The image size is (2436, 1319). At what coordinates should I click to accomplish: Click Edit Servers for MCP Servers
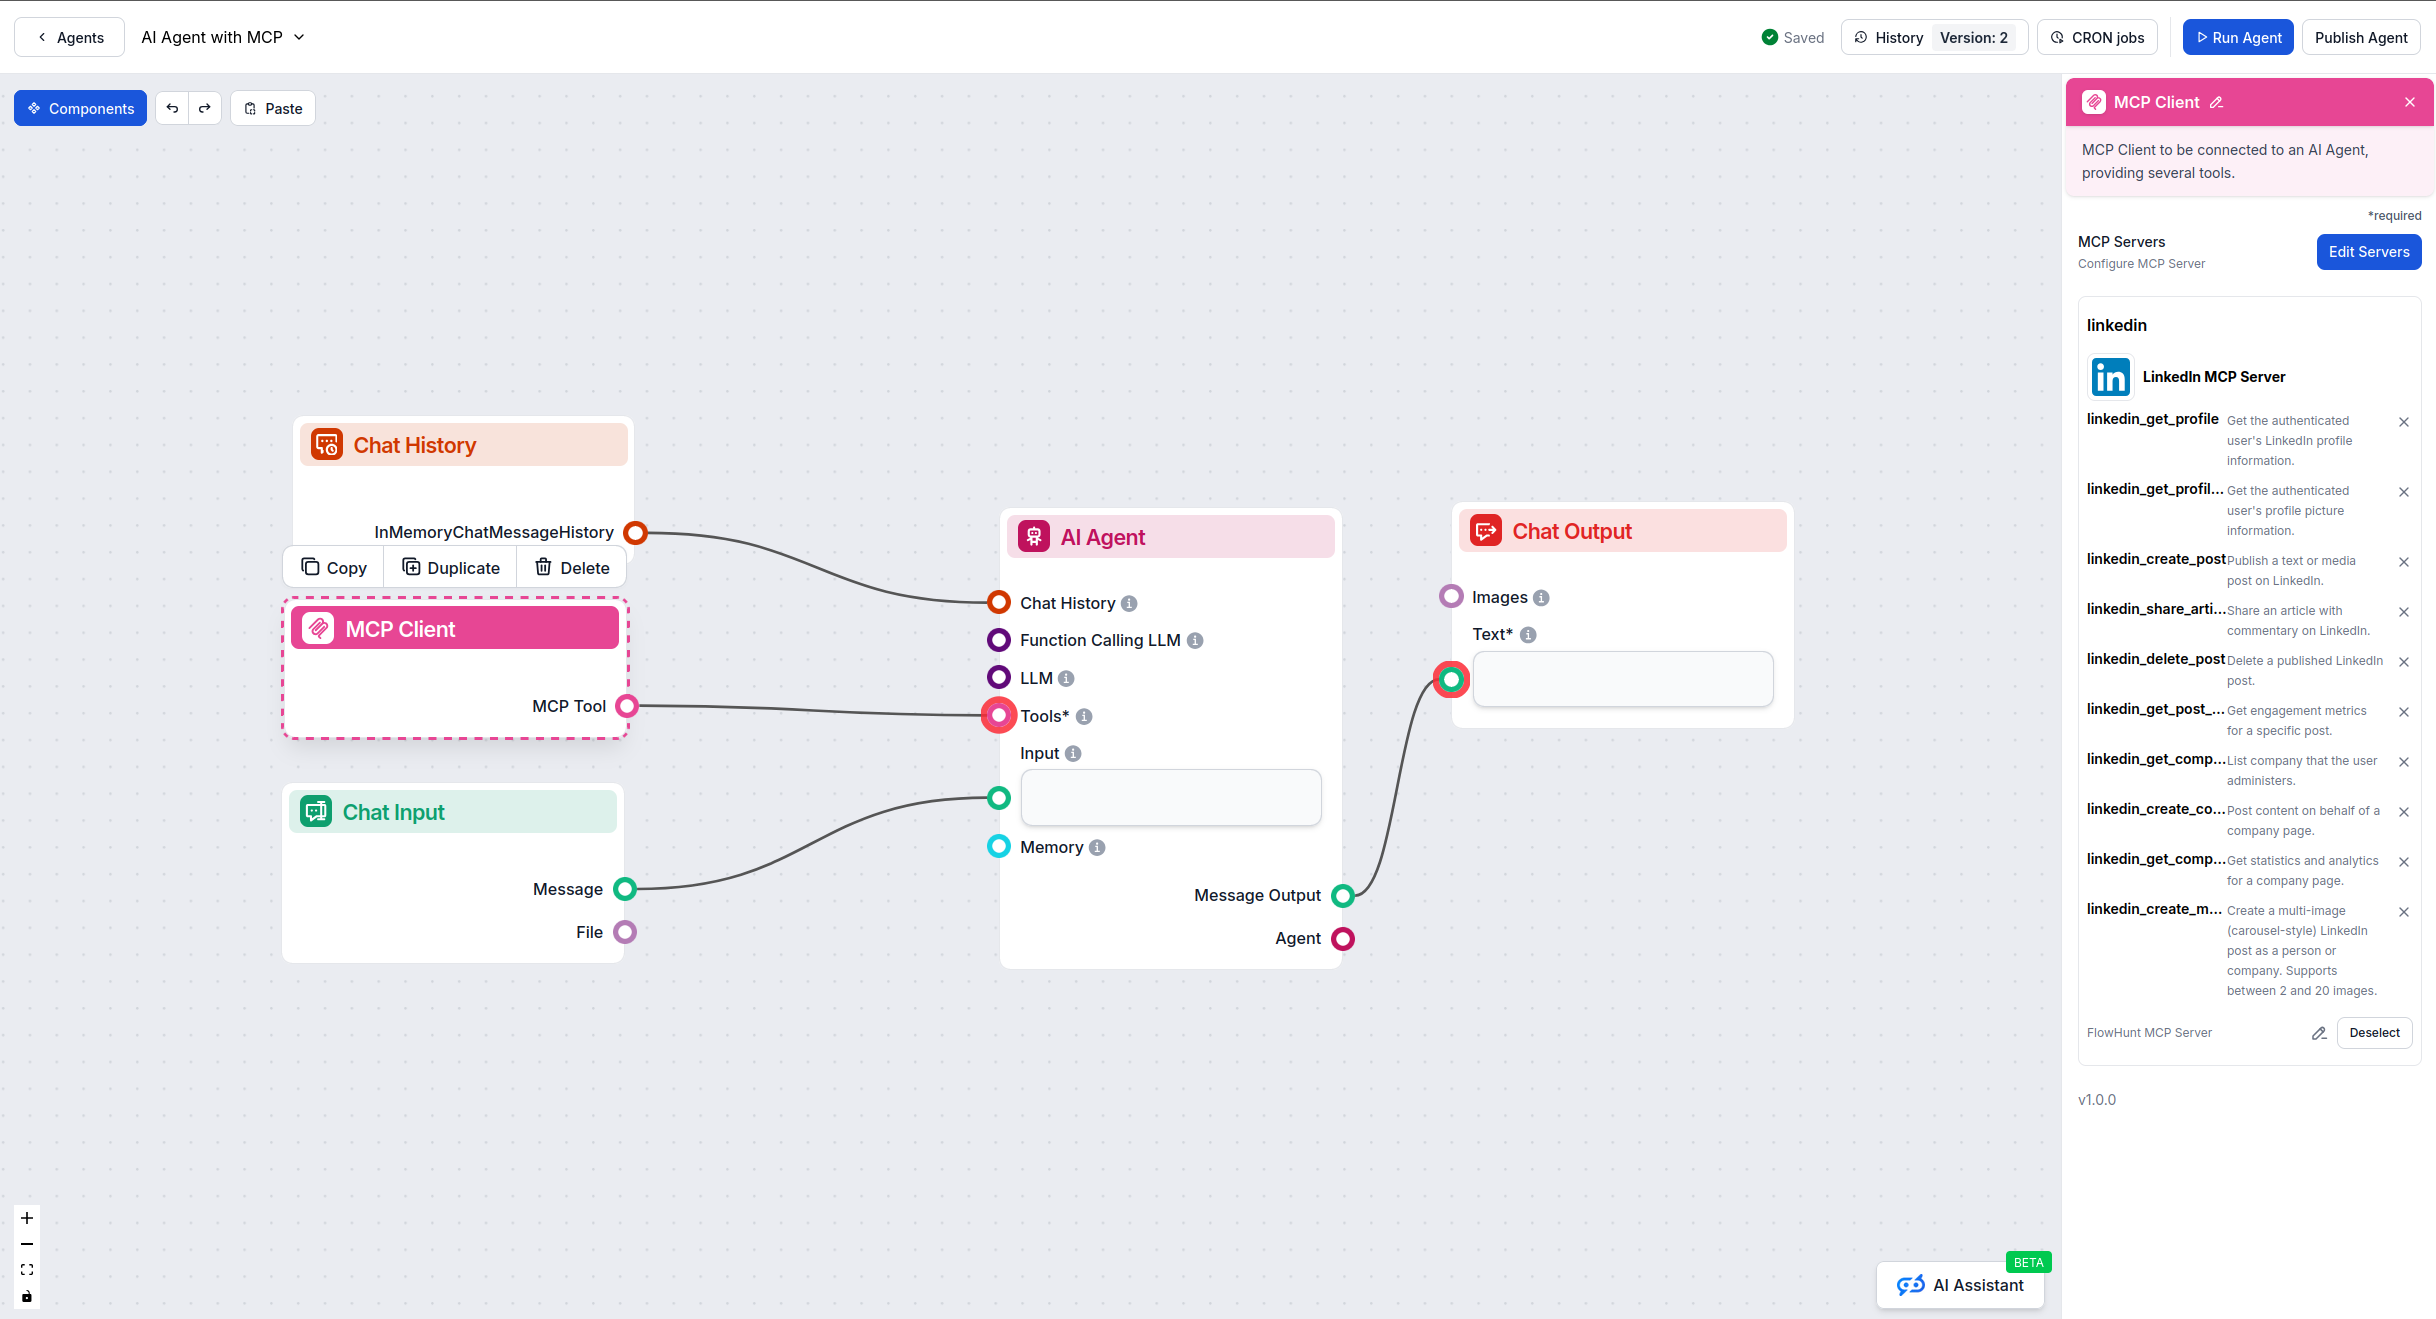[2368, 251]
